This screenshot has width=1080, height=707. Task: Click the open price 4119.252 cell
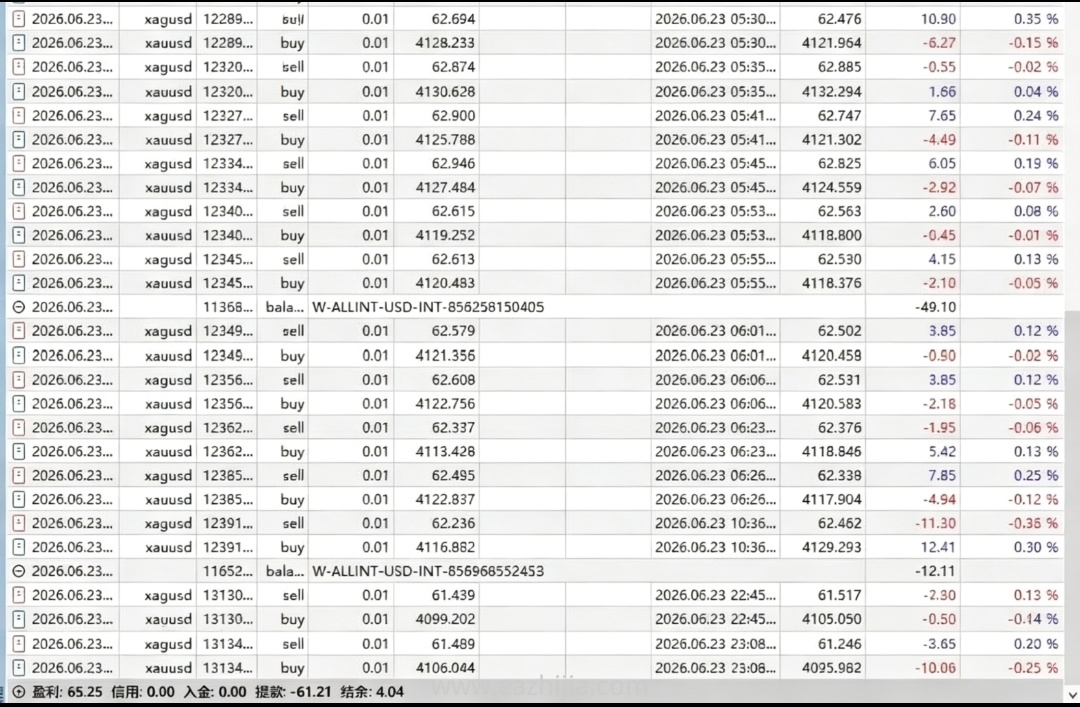click(445, 235)
